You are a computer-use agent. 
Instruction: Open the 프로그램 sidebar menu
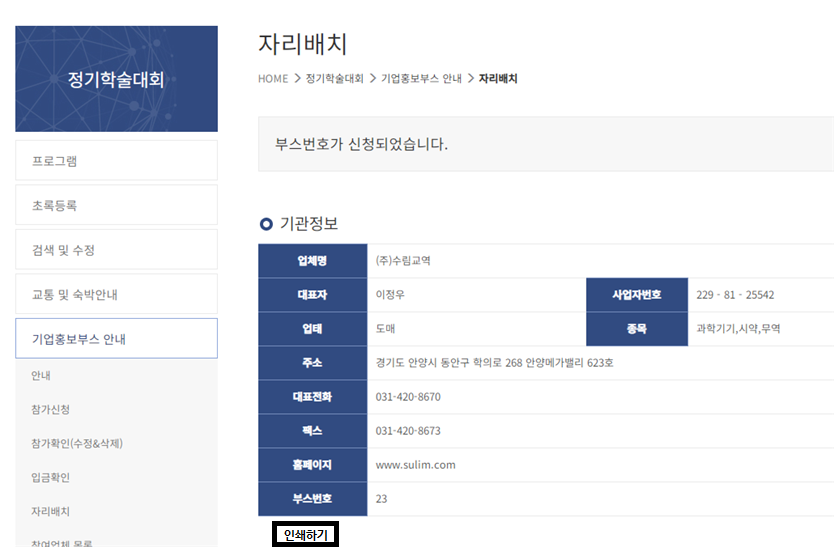(116, 160)
